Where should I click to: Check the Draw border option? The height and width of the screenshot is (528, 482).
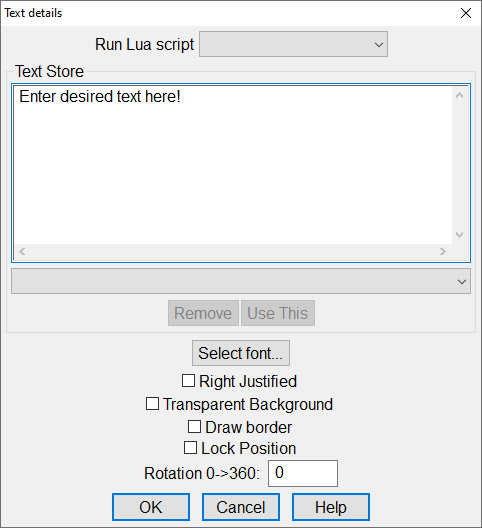(194, 427)
